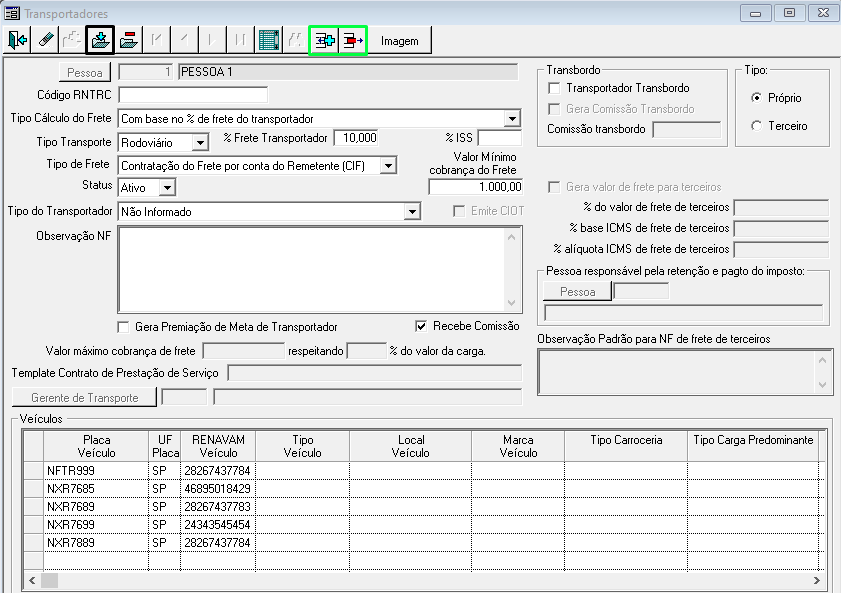Image resolution: width=841 pixels, height=593 pixels.
Task: Click the Marca Veículo column header
Action: 518,446
